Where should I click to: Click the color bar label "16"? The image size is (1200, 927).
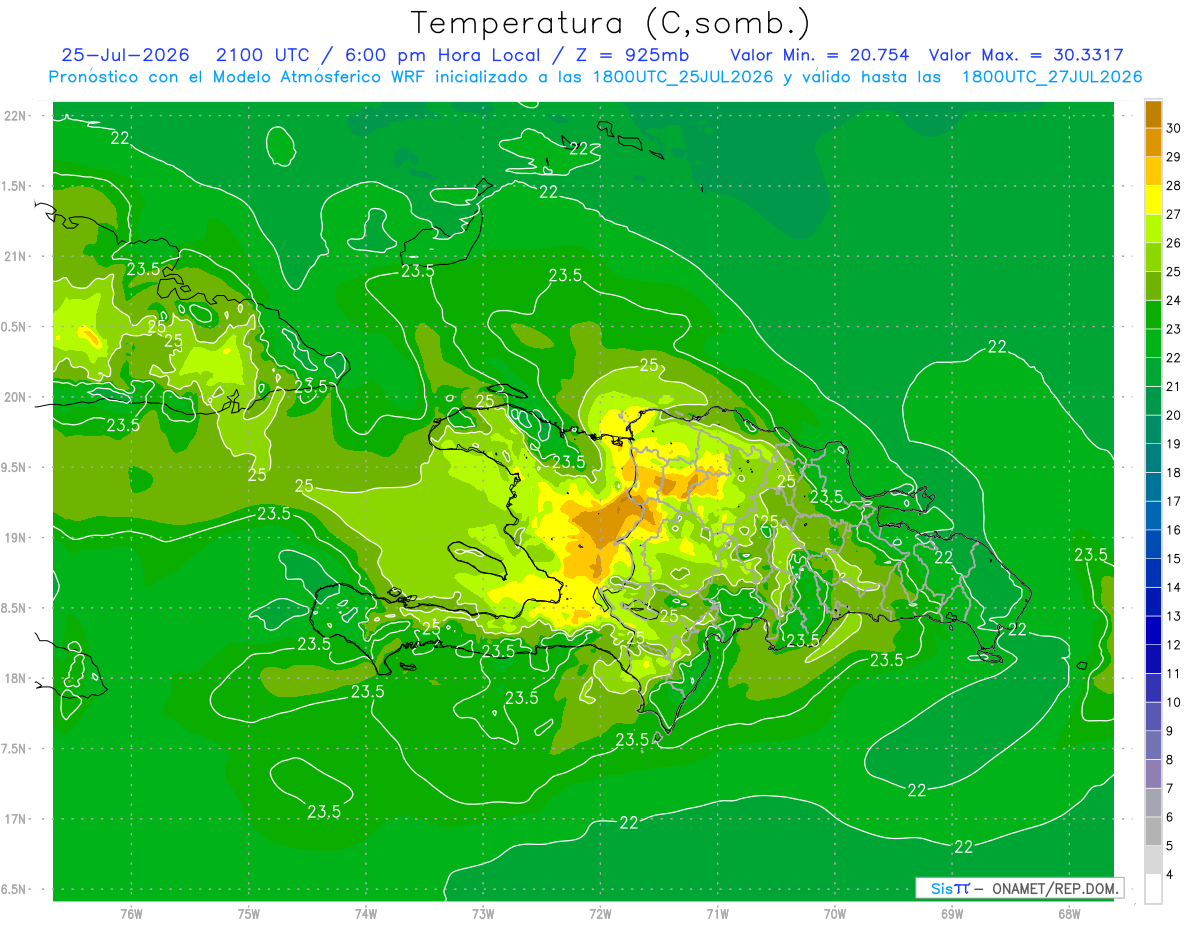pos(1174,530)
